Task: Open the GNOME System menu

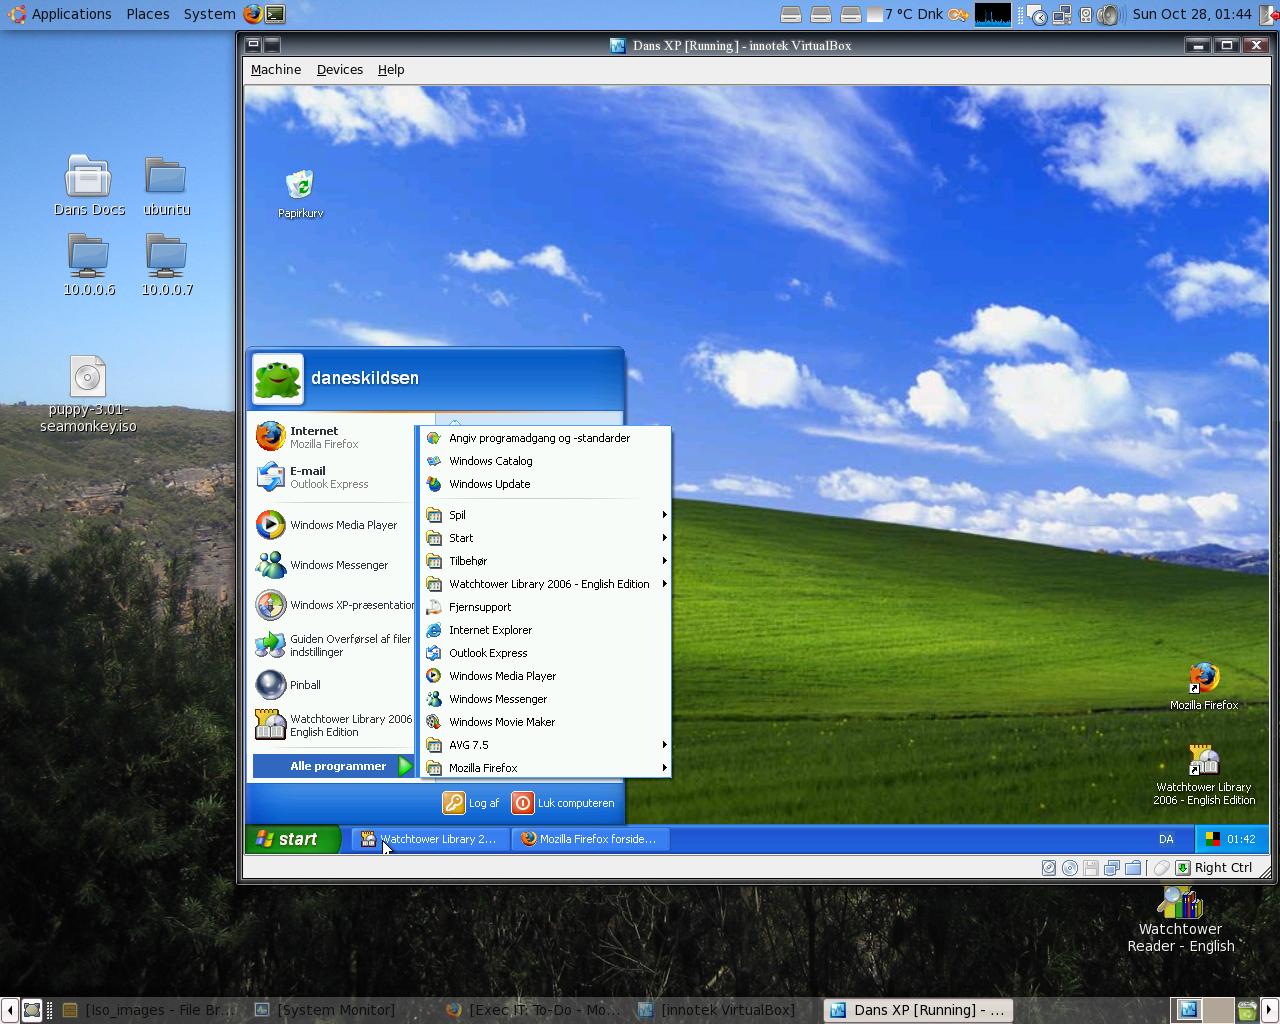Action: 209,14
